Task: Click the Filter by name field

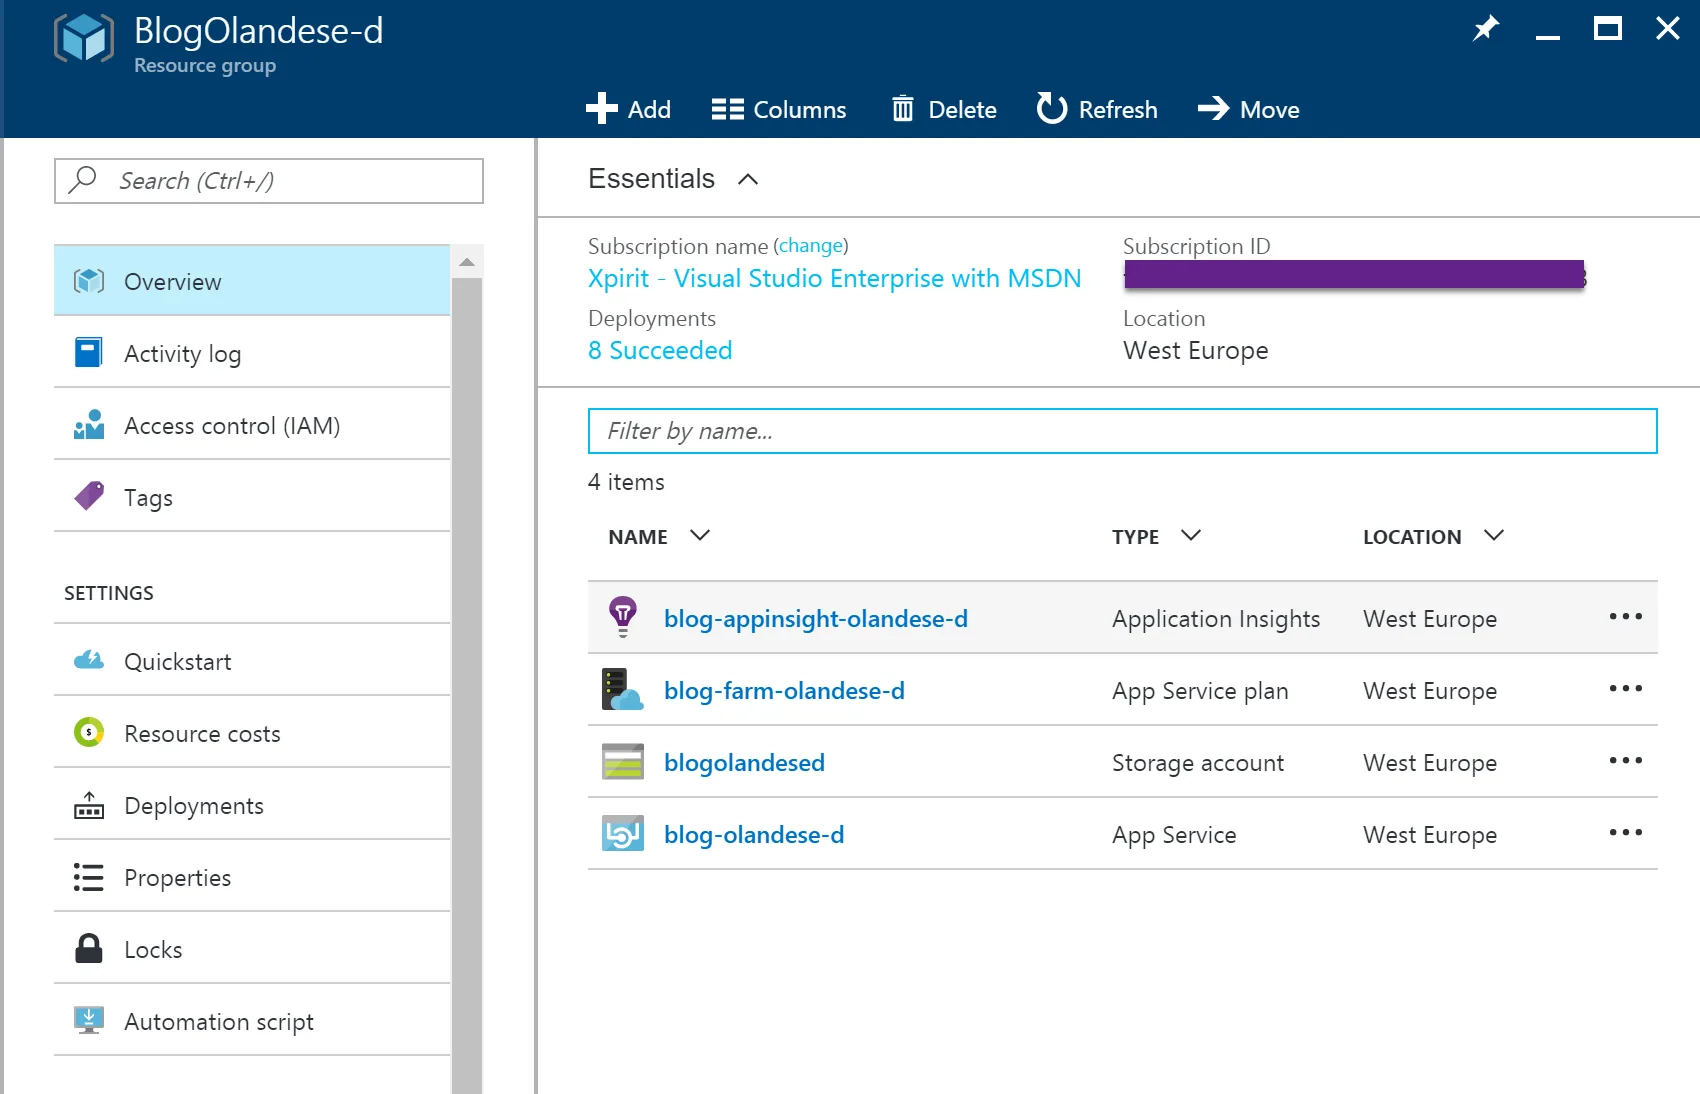Action: coord(1122,431)
